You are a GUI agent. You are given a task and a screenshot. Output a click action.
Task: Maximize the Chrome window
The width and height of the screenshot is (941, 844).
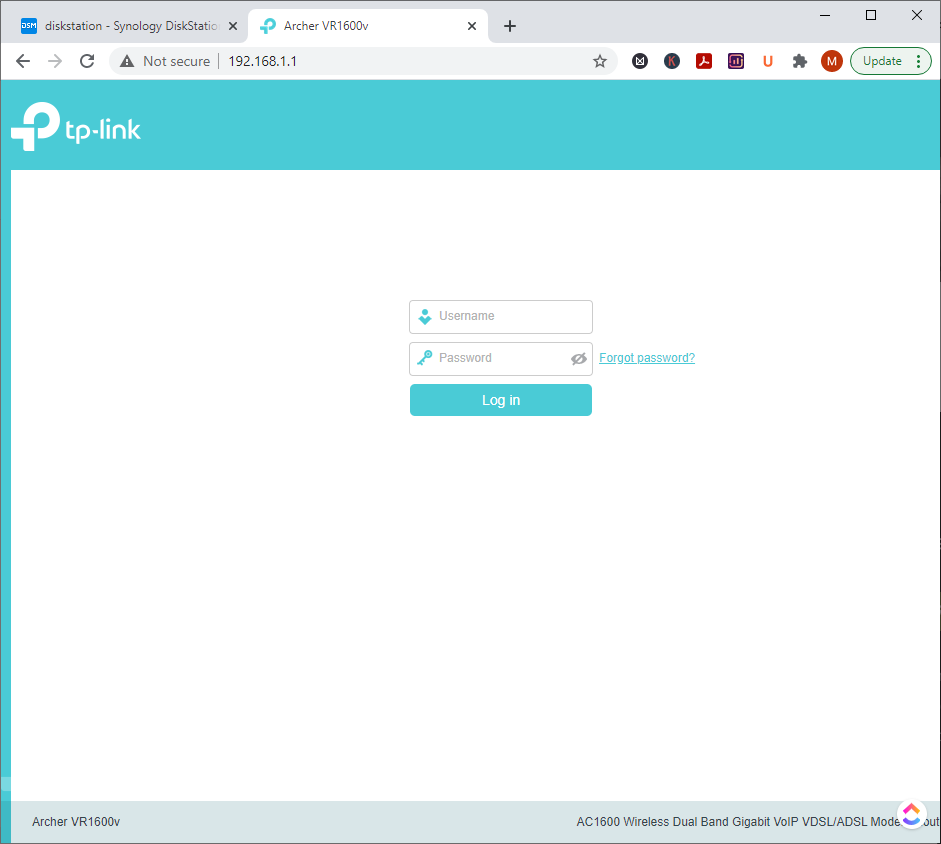871,16
